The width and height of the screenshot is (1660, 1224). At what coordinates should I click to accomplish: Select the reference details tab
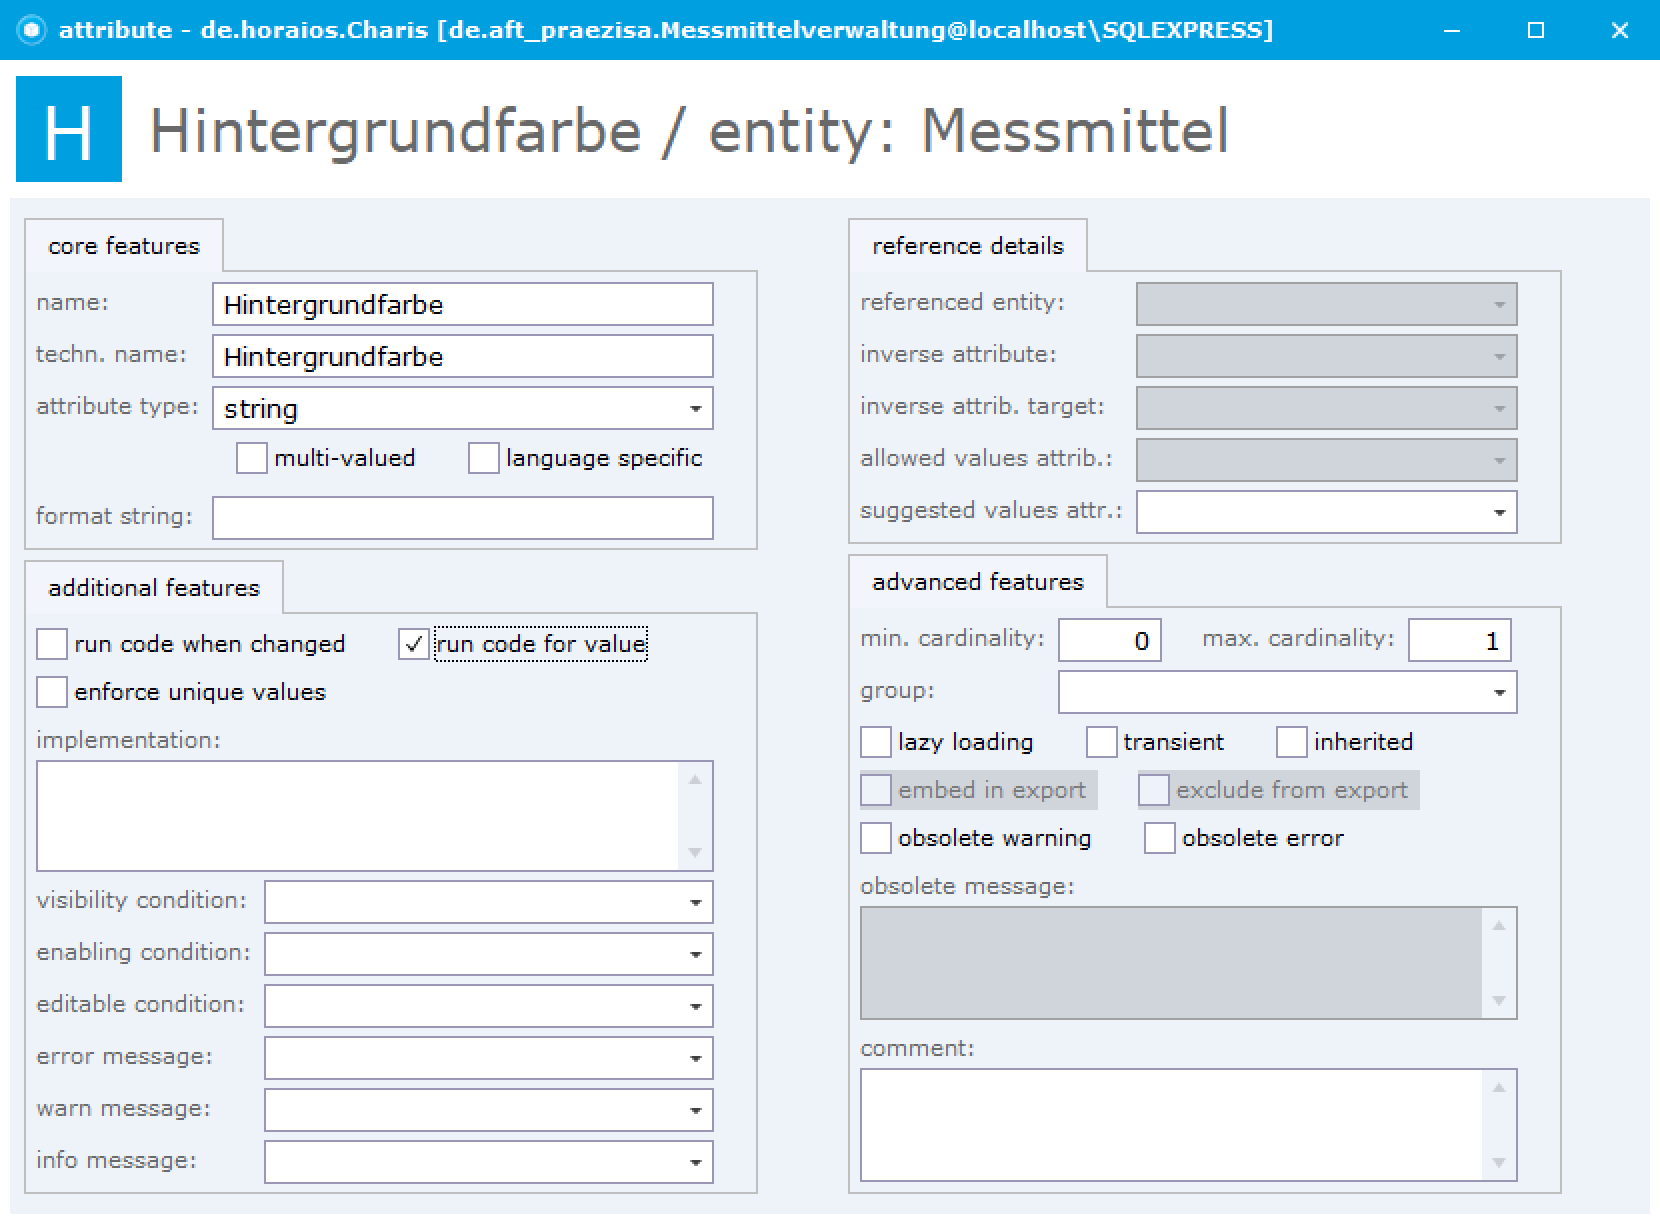click(968, 246)
